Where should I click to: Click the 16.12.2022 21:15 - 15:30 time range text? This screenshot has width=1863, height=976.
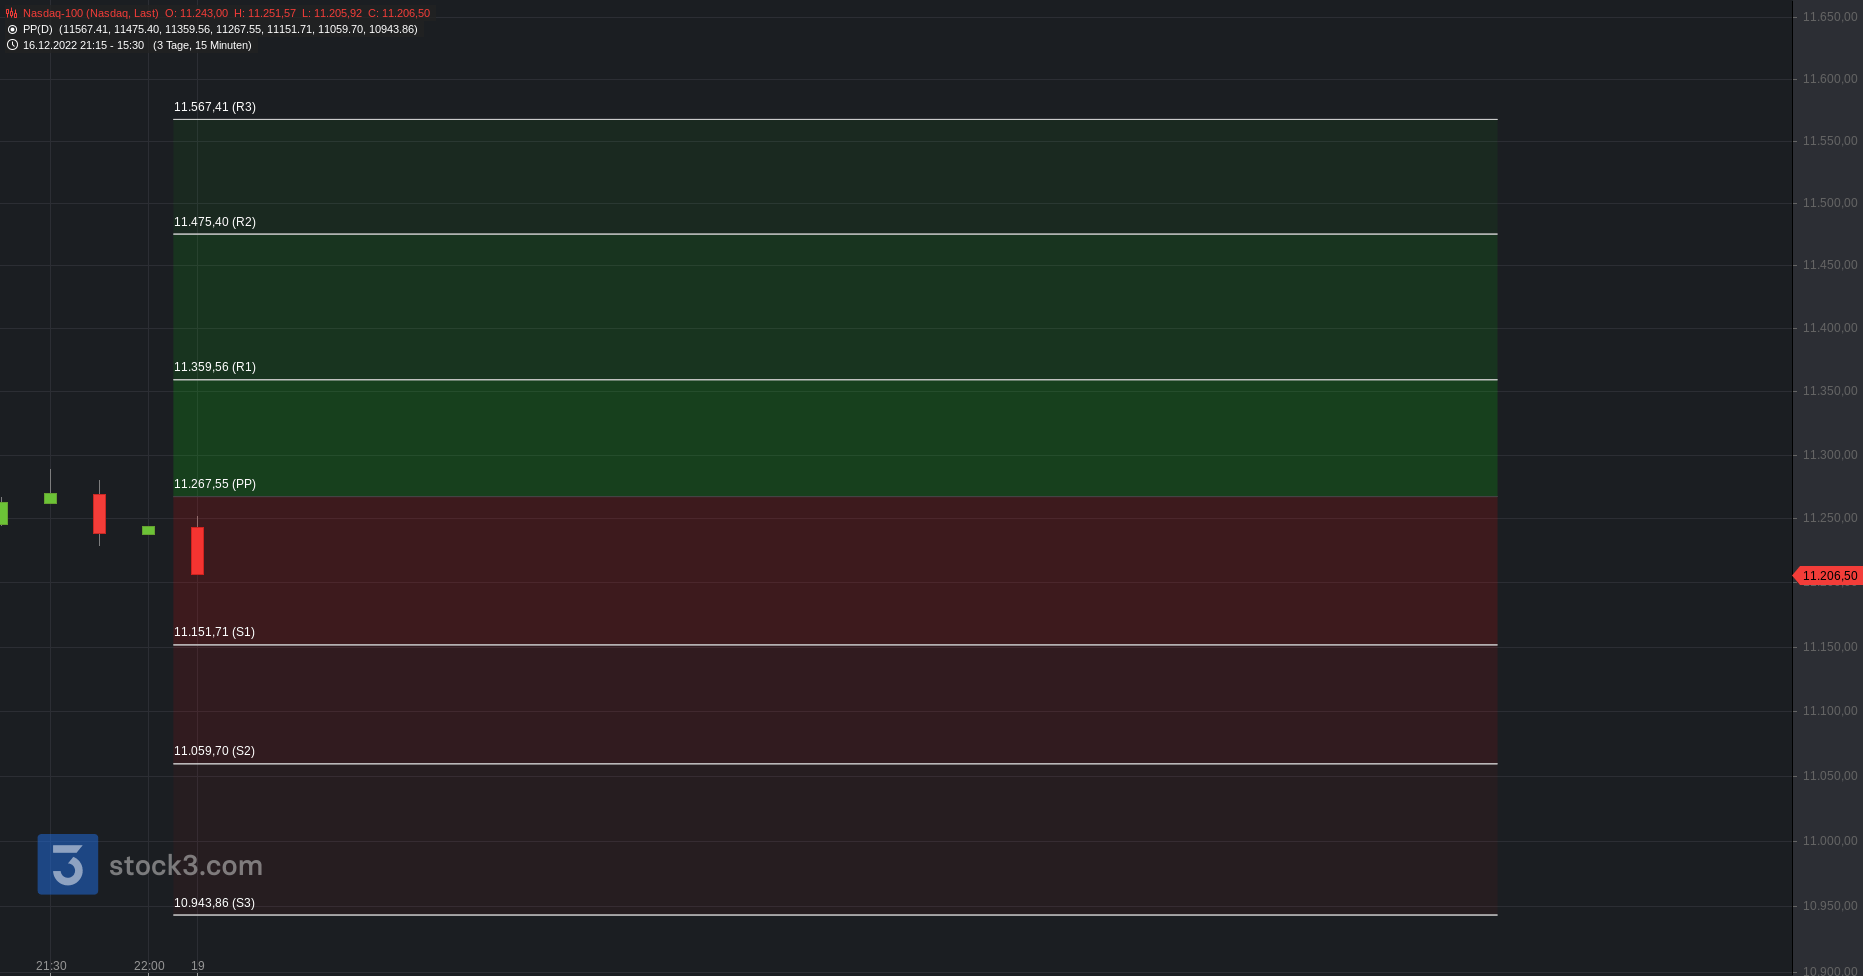pos(83,46)
